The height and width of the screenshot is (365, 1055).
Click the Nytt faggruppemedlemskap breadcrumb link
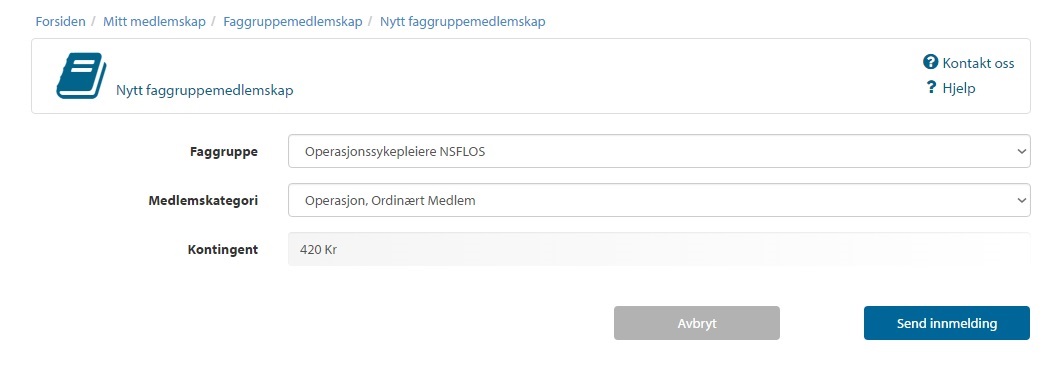coord(462,22)
